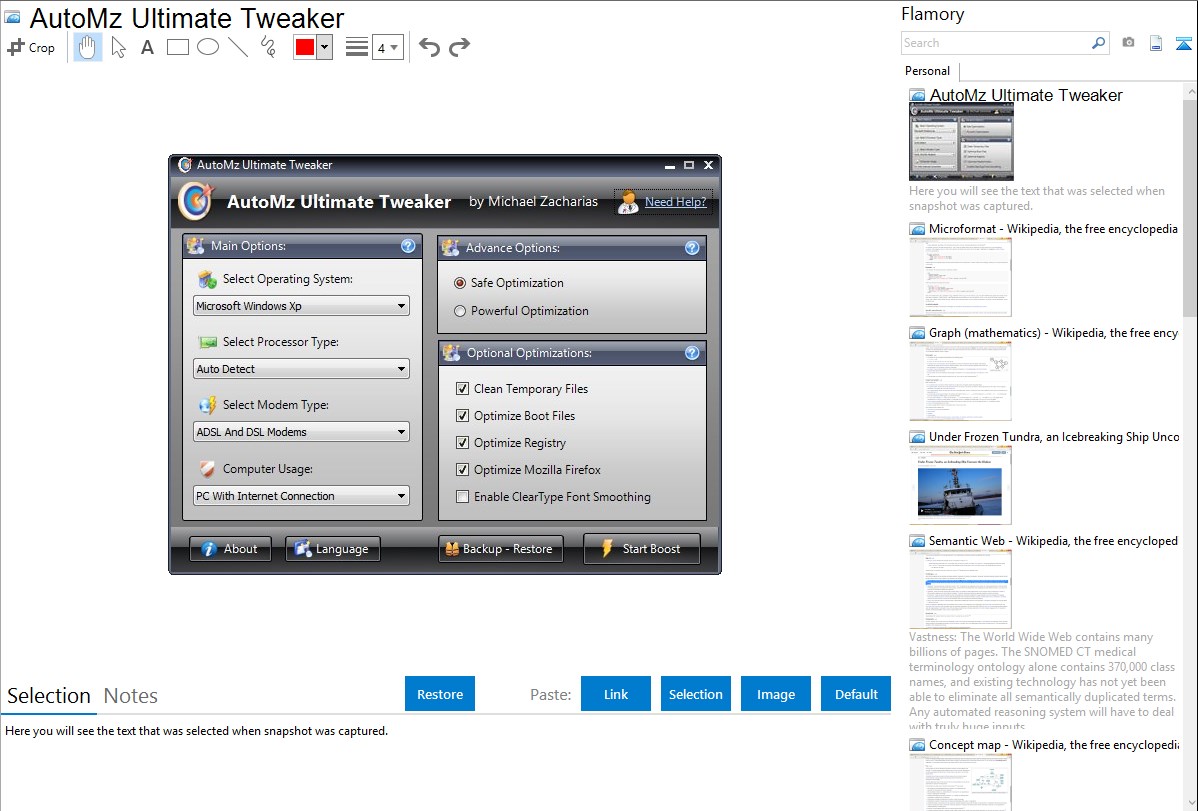The height and width of the screenshot is (811, 1198).
Task: Paste as Link
Action: pyautogui.click(x=616, y=694)
